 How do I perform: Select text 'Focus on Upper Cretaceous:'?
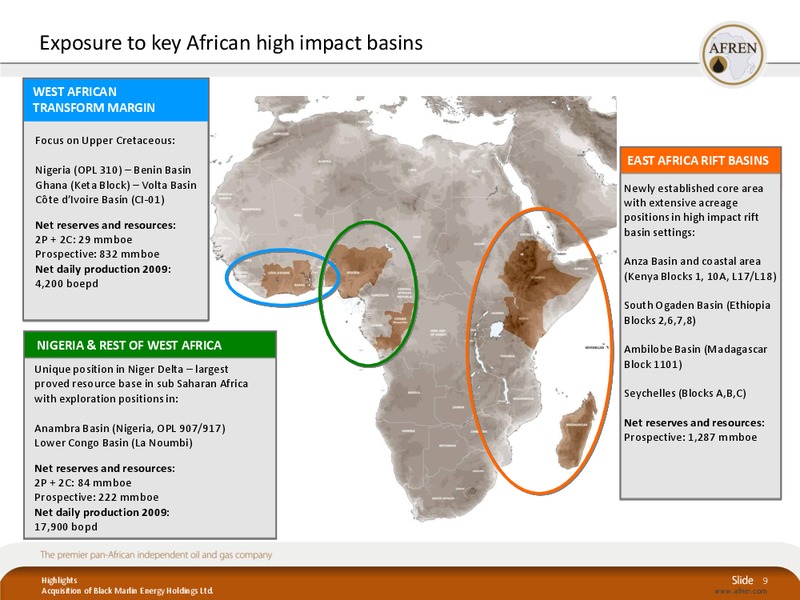pyautogui.click(x=105, y=140)
